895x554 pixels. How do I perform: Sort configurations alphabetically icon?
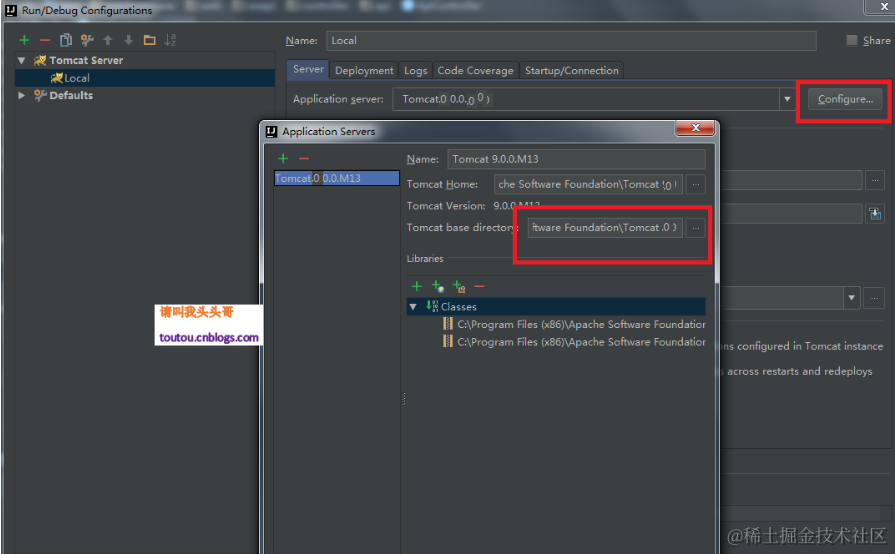(x=170, y=40)
